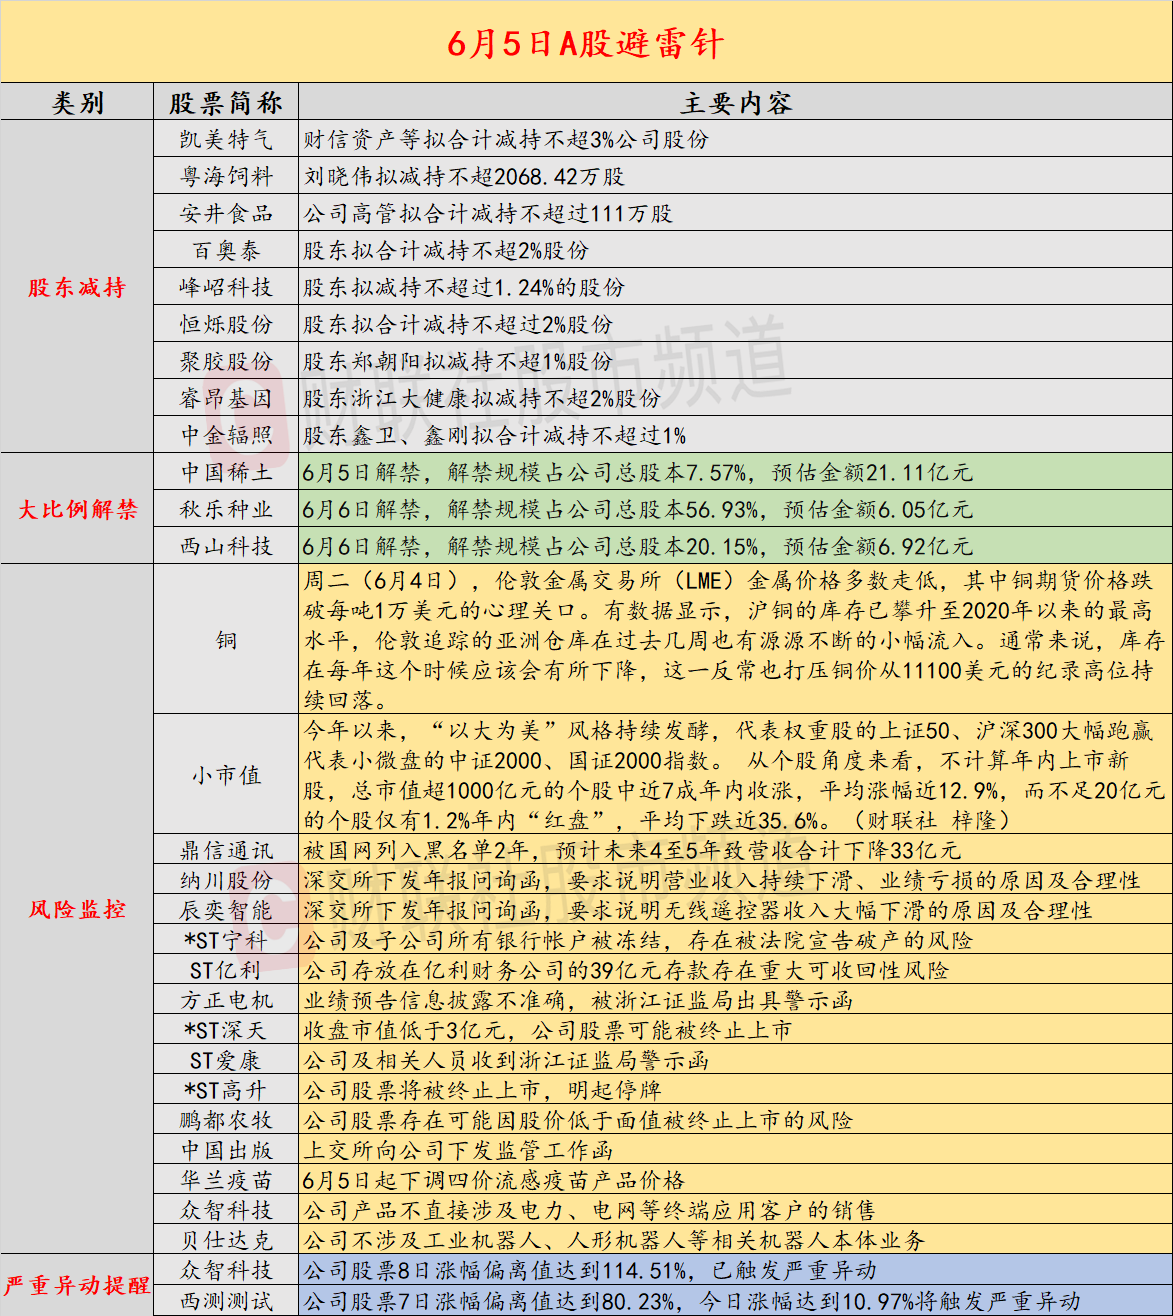The height and width of the screenshot is (1316, 1173).
Task: Select stock name 聚胶股份
Action: tap(226, 362)
